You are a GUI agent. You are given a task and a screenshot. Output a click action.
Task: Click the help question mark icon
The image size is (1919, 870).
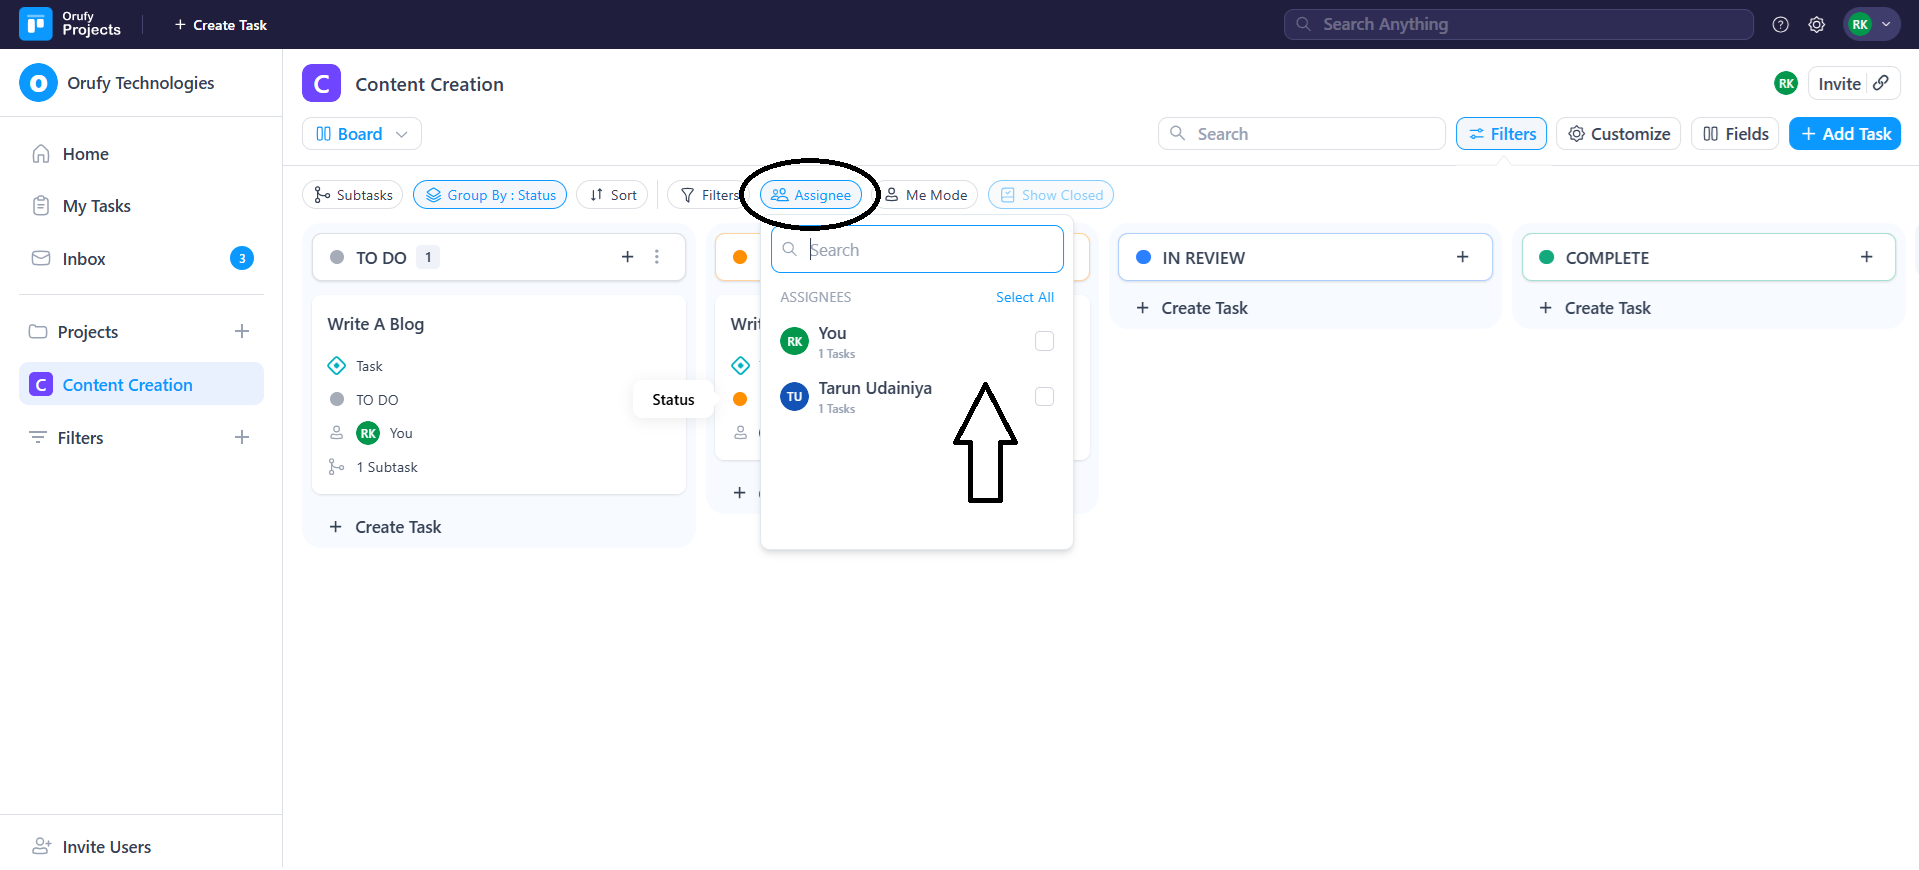pos(1780,25)
